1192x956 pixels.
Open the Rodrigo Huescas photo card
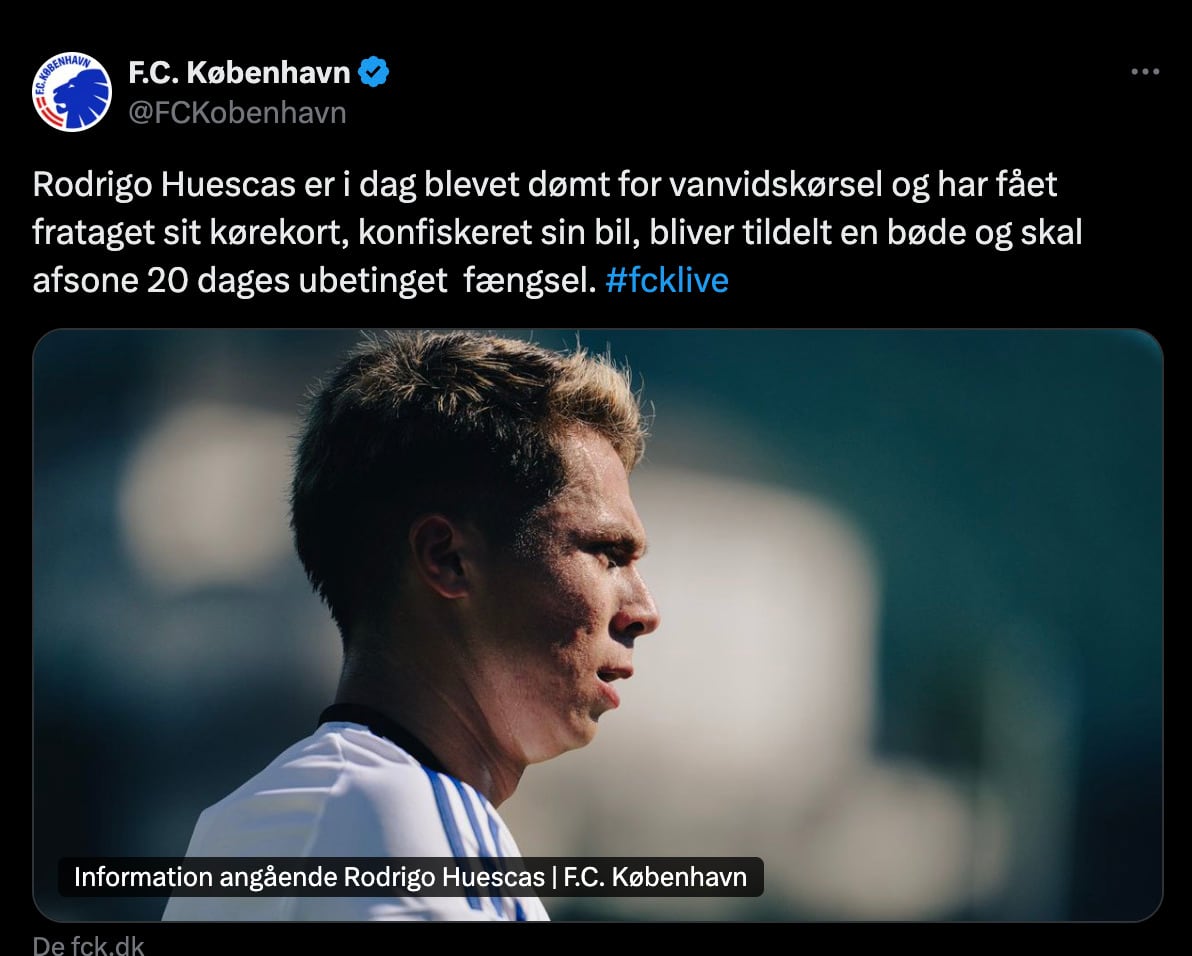(x=598, y=625)
